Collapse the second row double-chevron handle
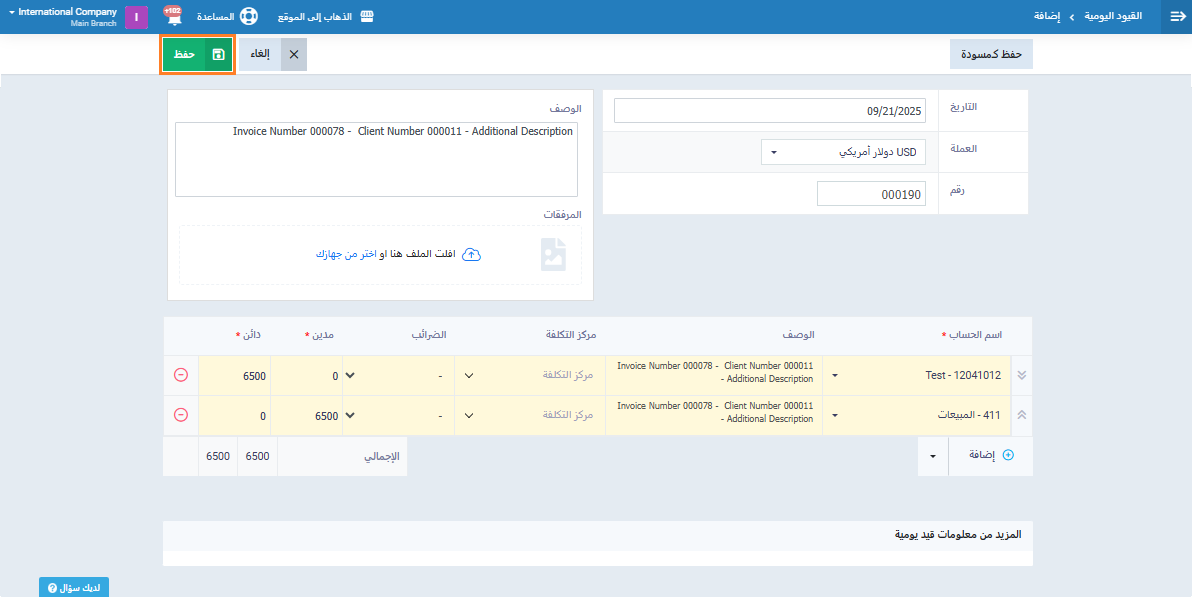 tap(1021, 415)
